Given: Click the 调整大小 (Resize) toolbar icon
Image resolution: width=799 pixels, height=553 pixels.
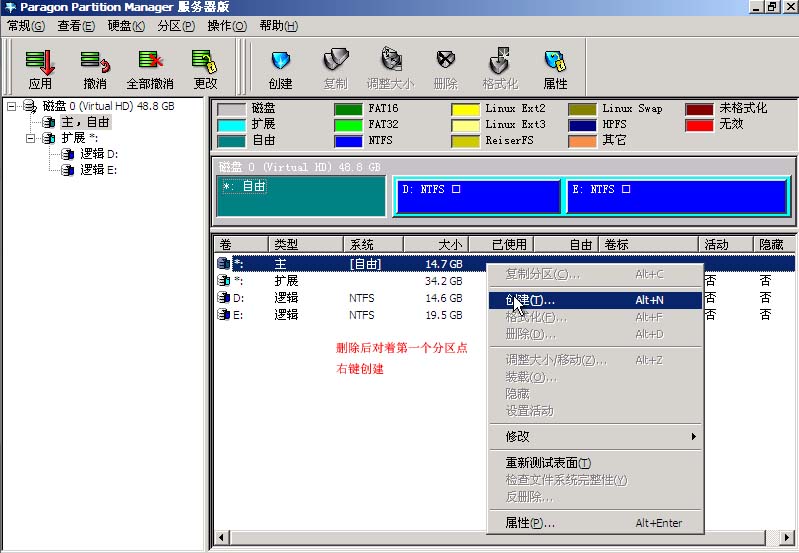Looking at the screenshot, I should (391, 60).
